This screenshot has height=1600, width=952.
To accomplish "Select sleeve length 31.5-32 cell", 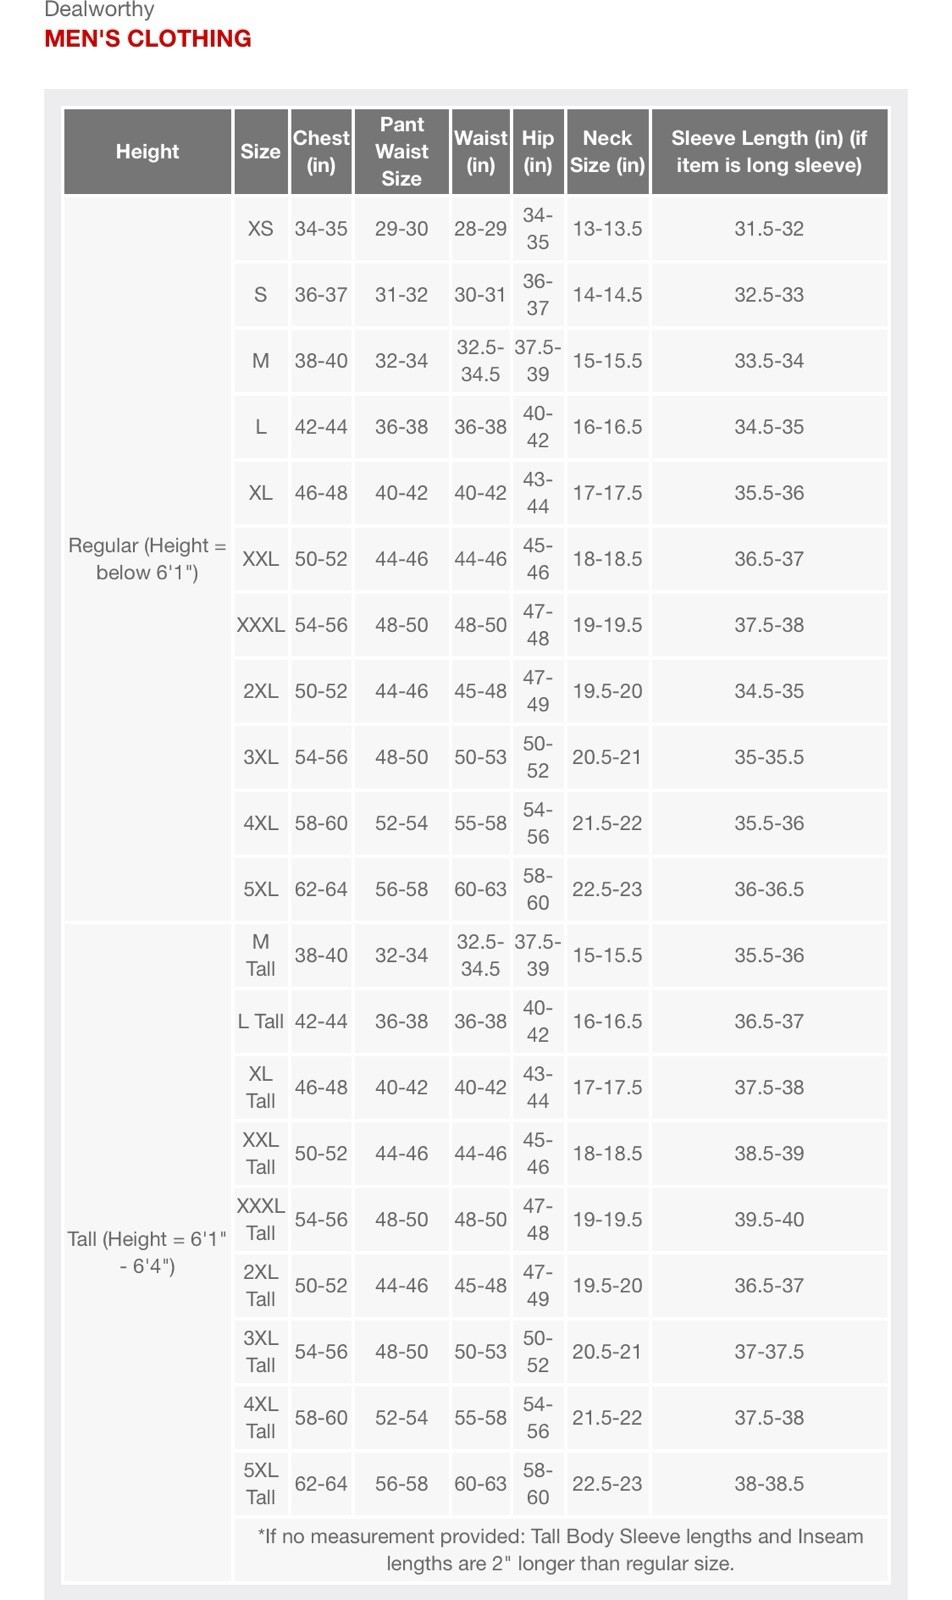I will click(768, 229).
